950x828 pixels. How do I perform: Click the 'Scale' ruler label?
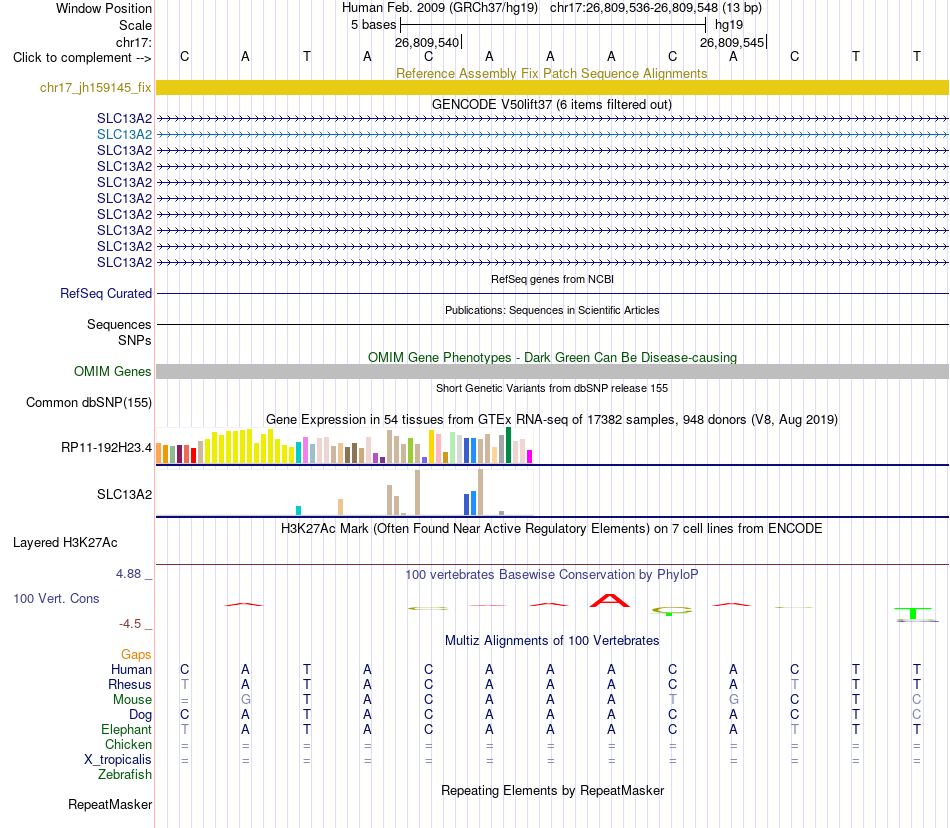tap(135, 25)
